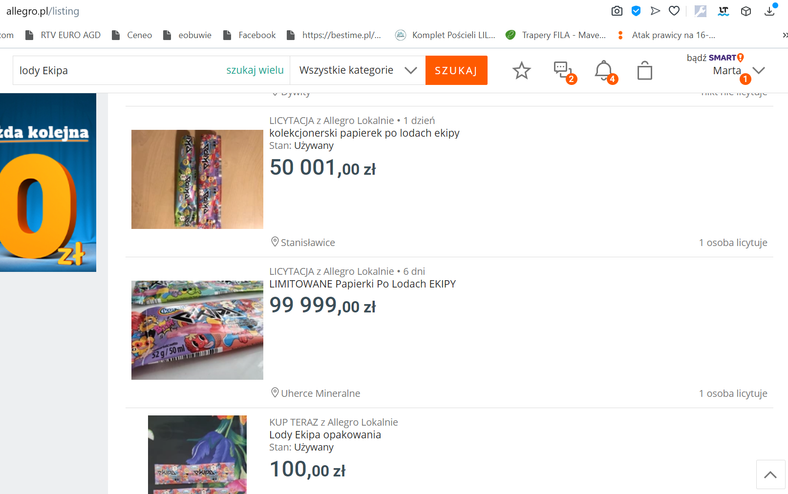
Task: Show more bookmarks overflow arrow
Action: [784, 35]
